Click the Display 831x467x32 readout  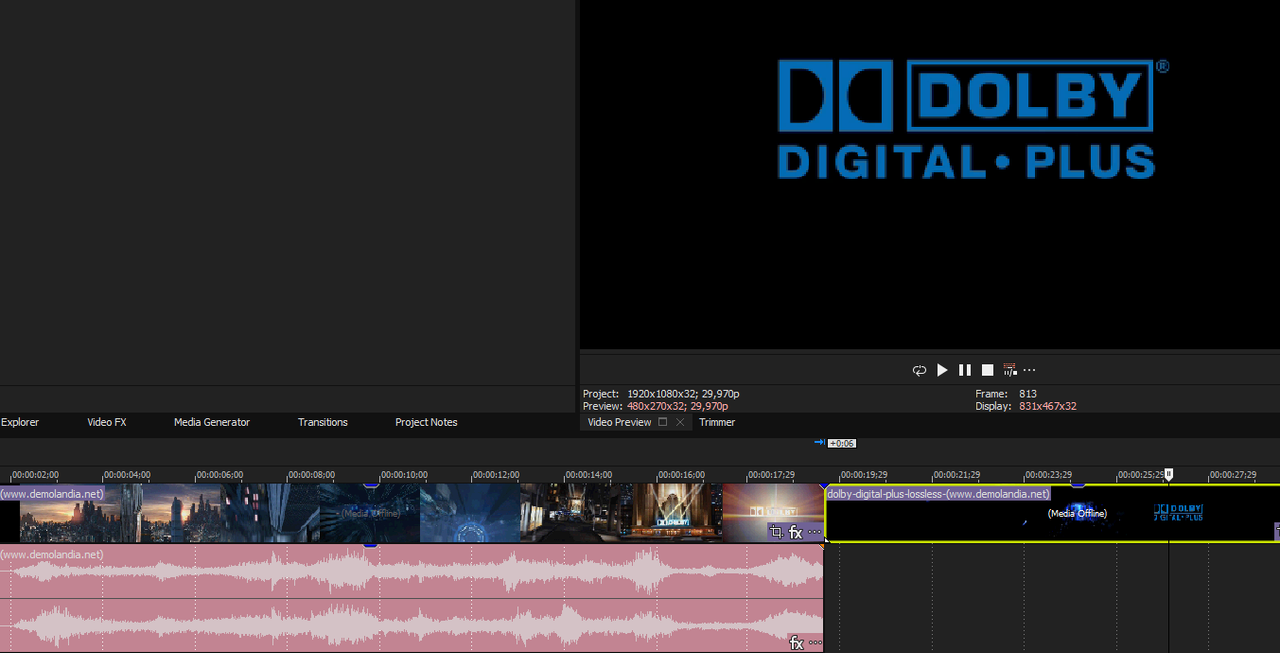point(1026,406)
